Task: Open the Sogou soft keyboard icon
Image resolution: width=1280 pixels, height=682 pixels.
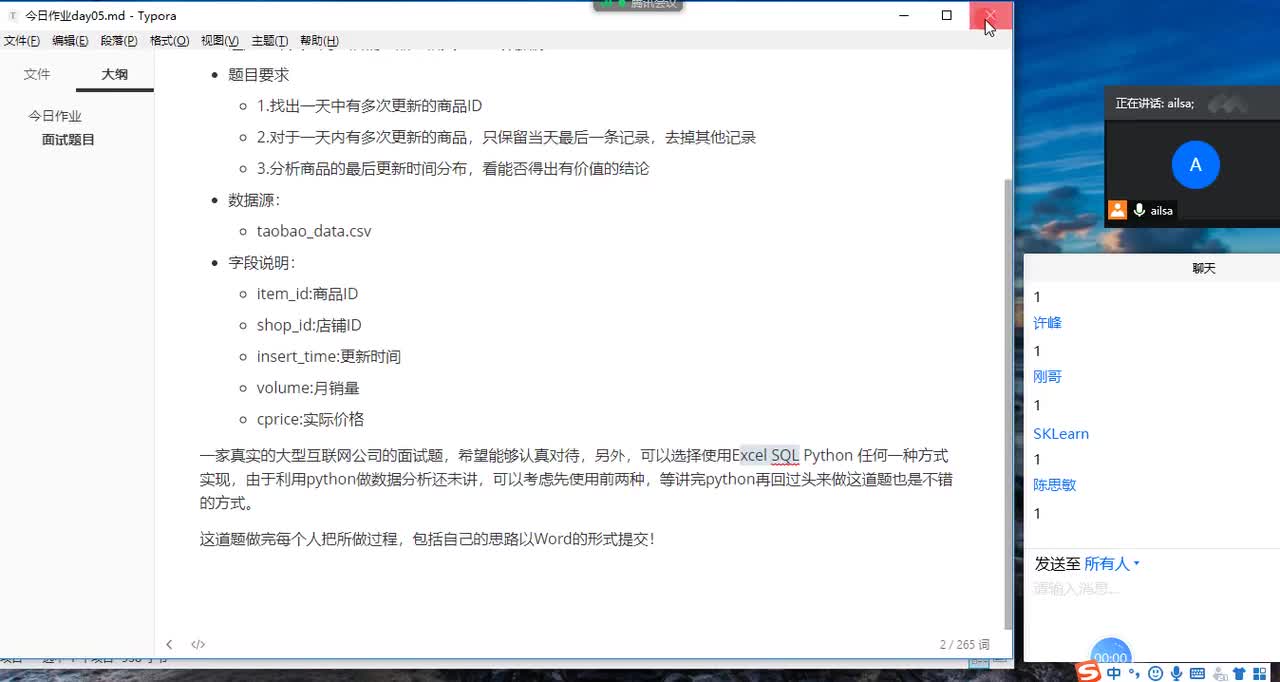Action: [x=1199, y=674]
